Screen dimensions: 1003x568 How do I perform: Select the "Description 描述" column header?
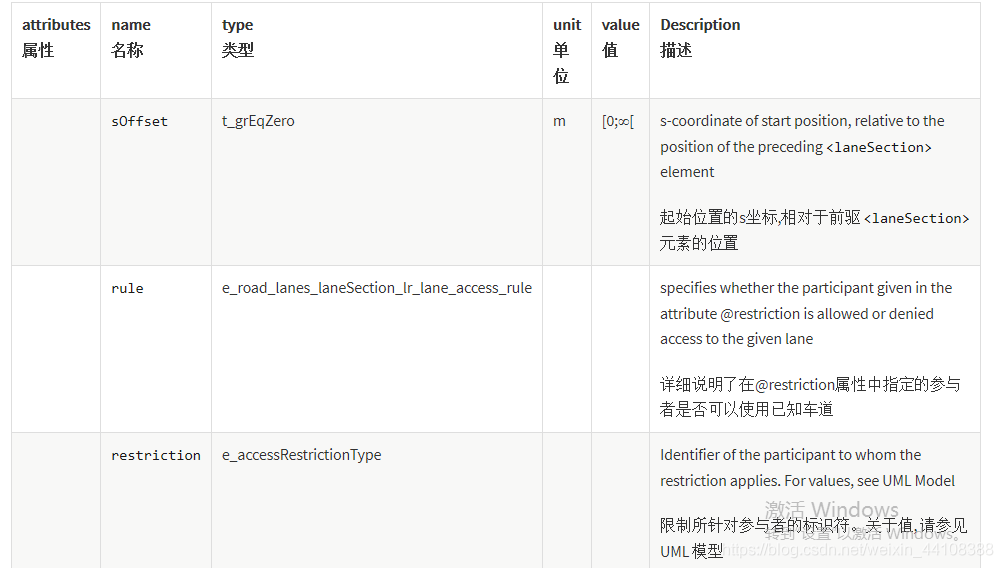pos(700,37)
